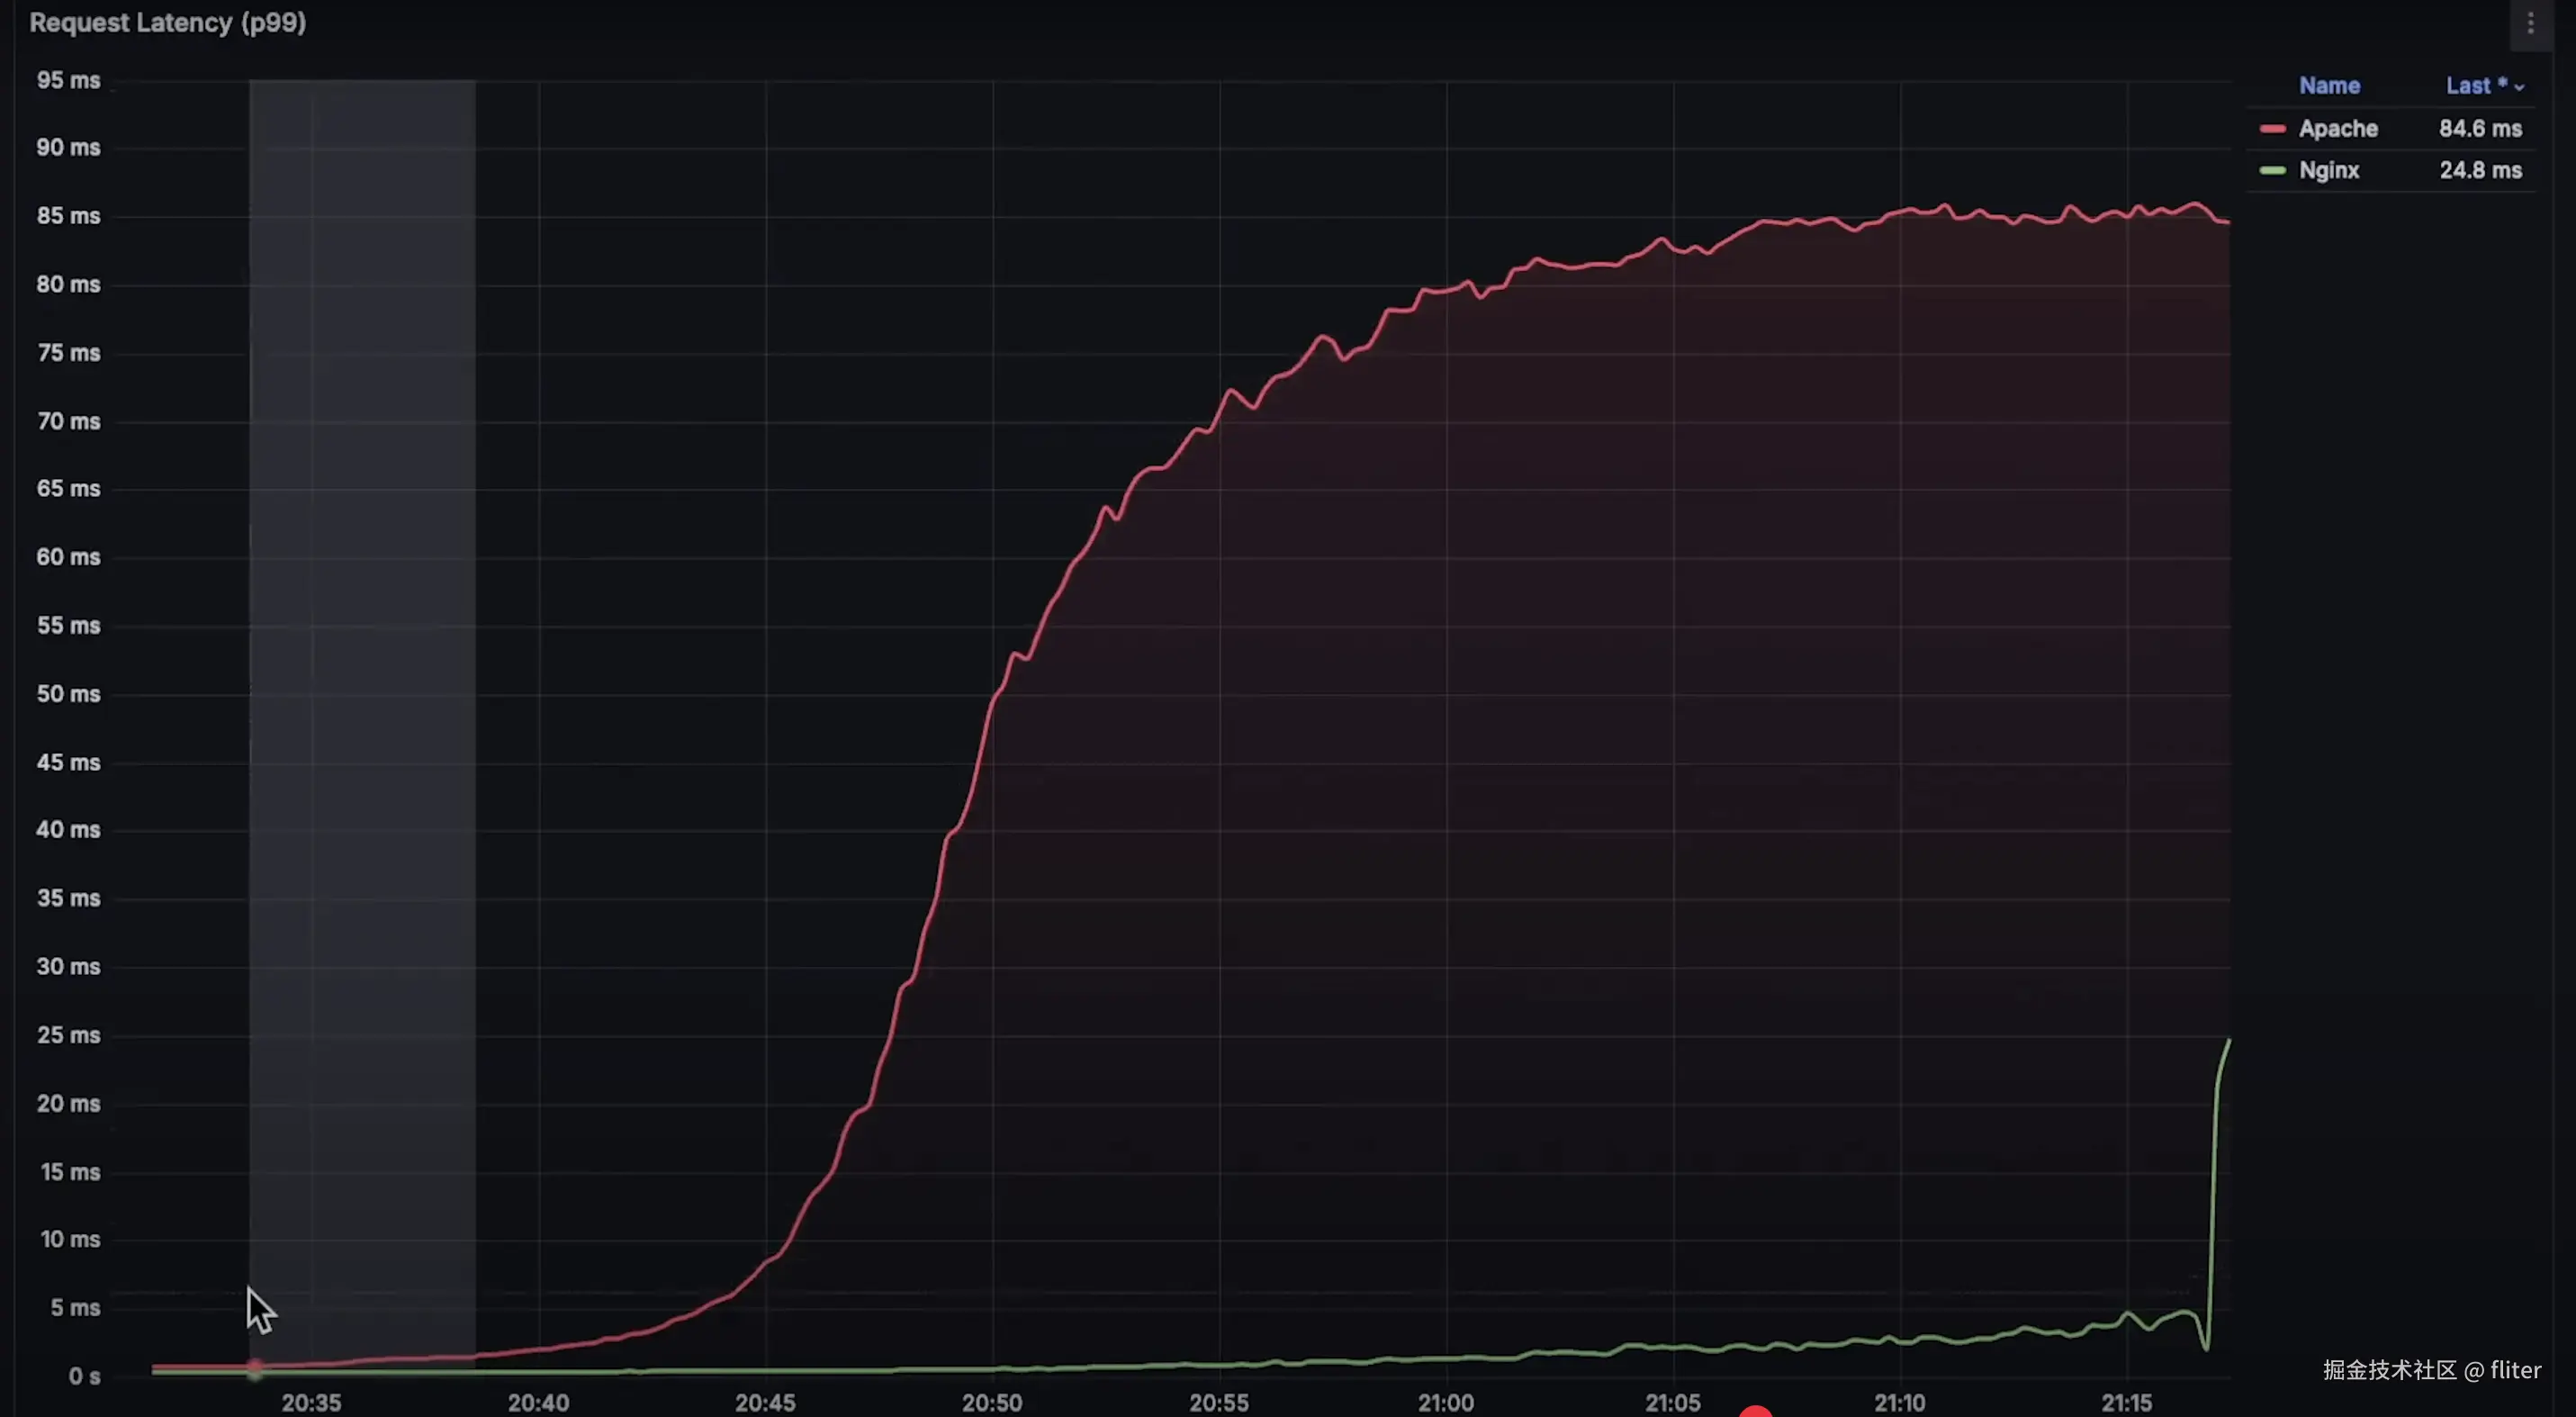Click the red data point marker near 20:34

[255, 1365]
